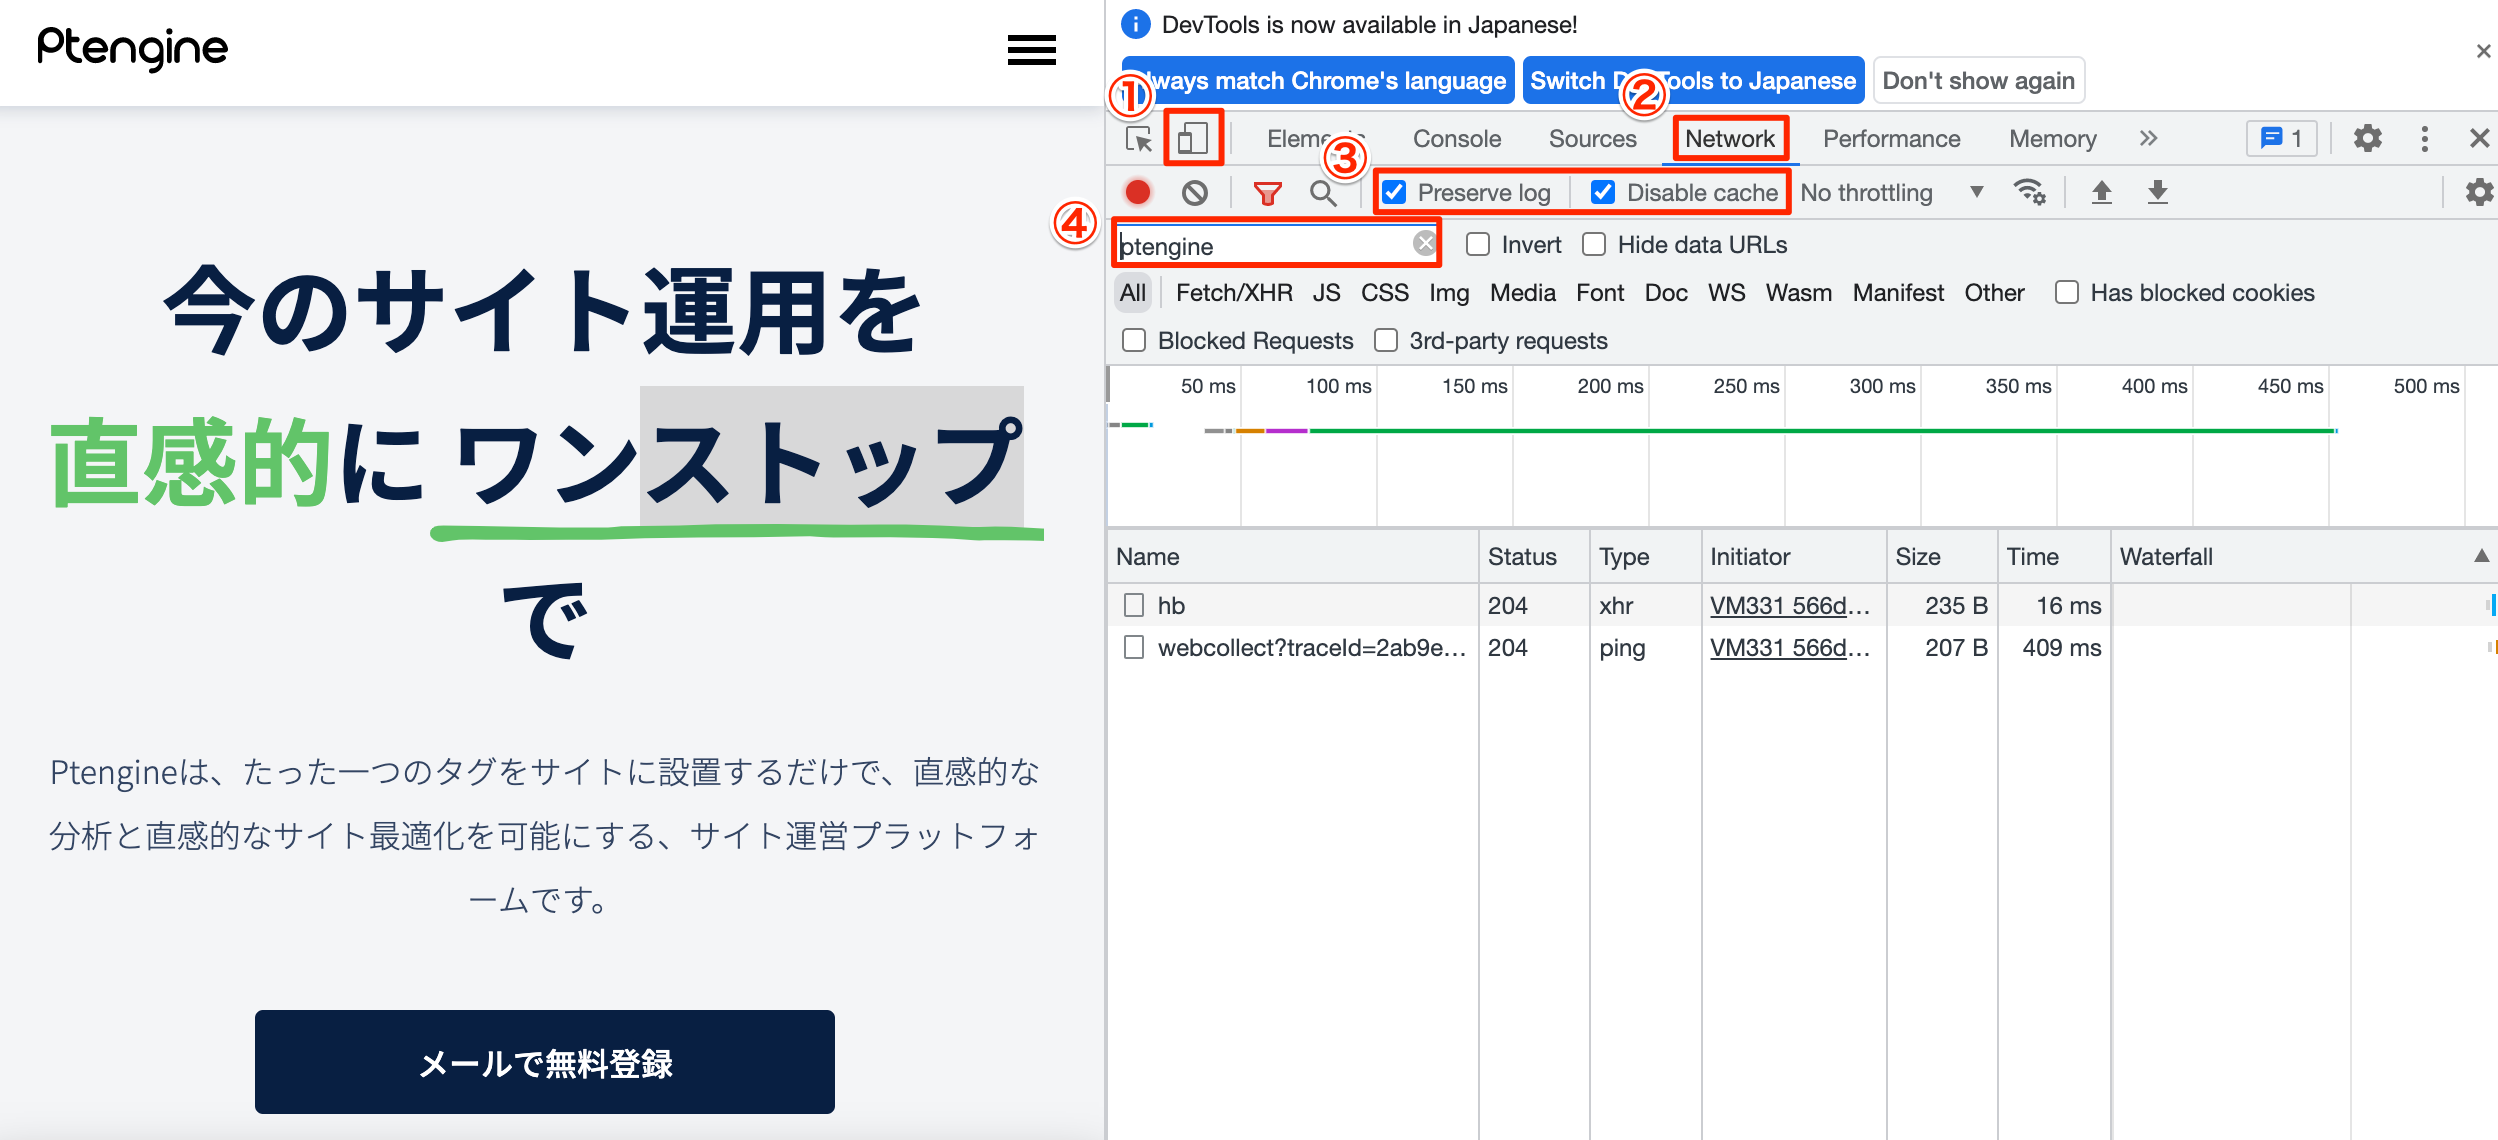Filter requests by Font type

click(x=1600, y=292)
